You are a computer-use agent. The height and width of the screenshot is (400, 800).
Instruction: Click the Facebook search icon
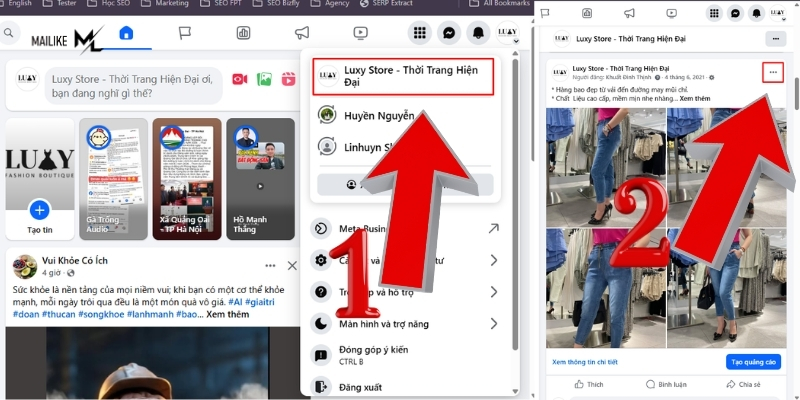click(8, 33)
